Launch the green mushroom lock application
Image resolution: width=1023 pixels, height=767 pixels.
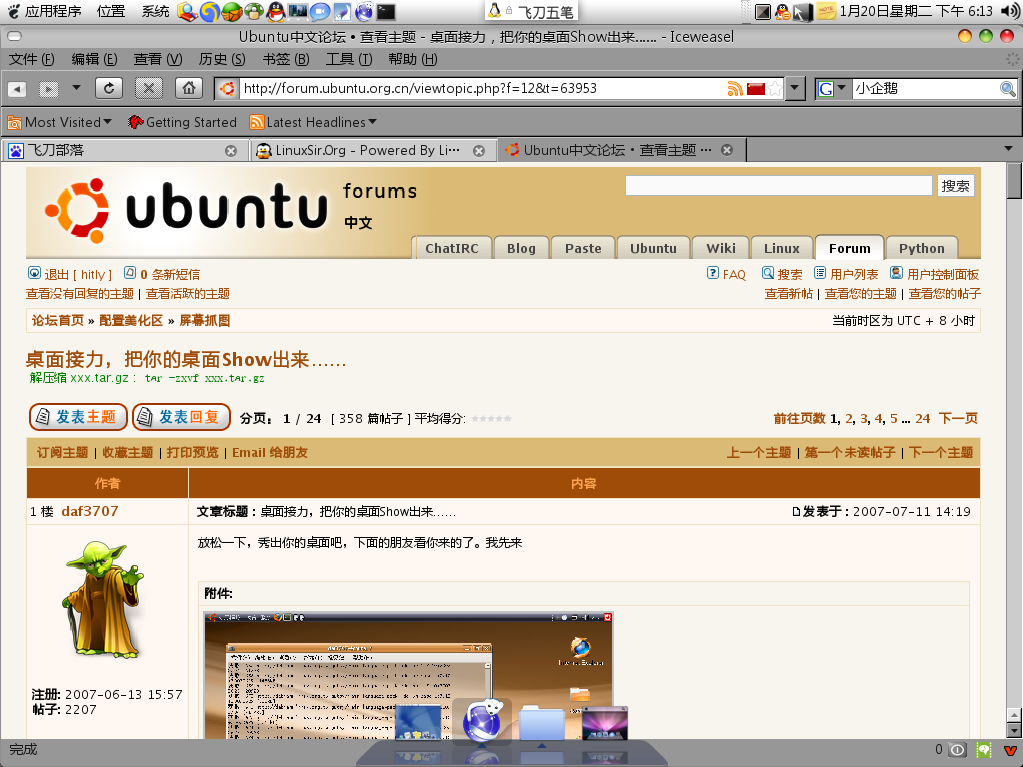click(x=254, y=11)
